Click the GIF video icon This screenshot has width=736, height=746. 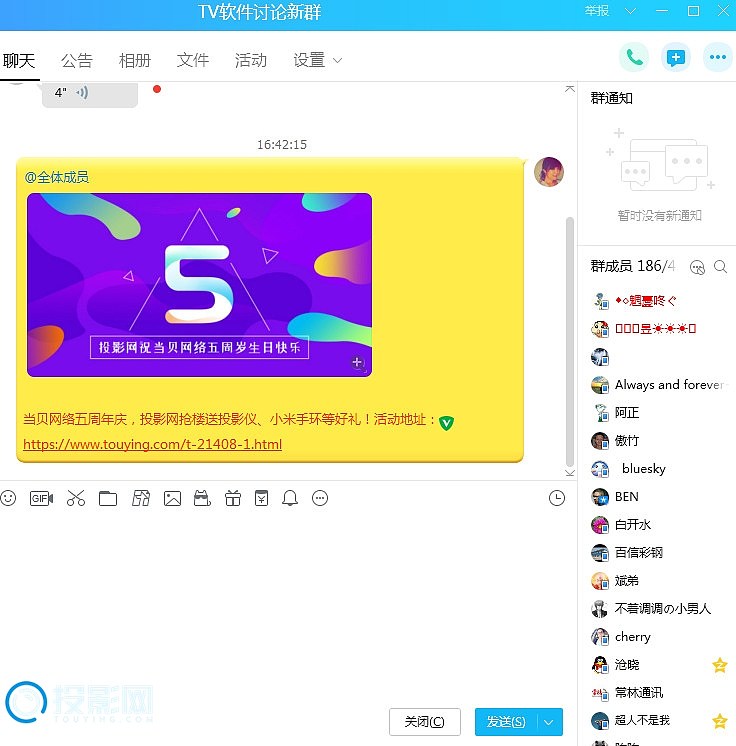pyautogui.click(x=41, y=498)
